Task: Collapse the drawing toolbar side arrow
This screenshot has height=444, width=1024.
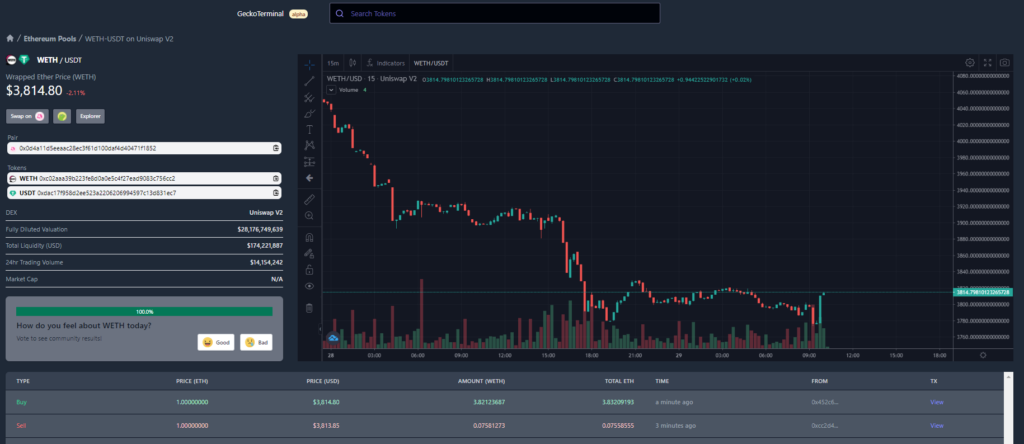Action: [320, 329]
